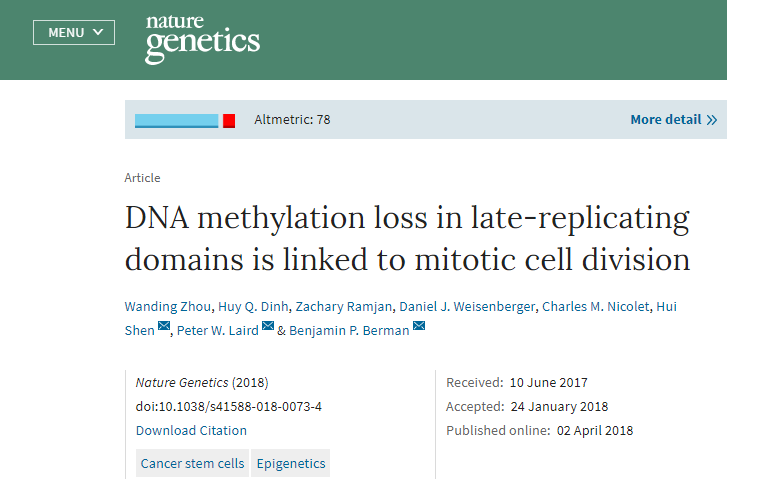Click the red Altmetric square
The width and height of the screenshot is (768, 496).
pyautogui.click(x=229, y=120)
